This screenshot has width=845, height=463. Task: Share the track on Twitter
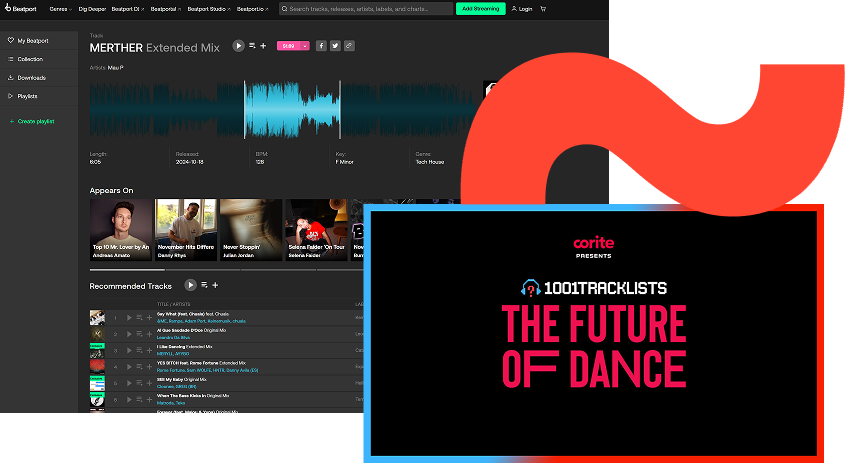(x=335, y=46)
